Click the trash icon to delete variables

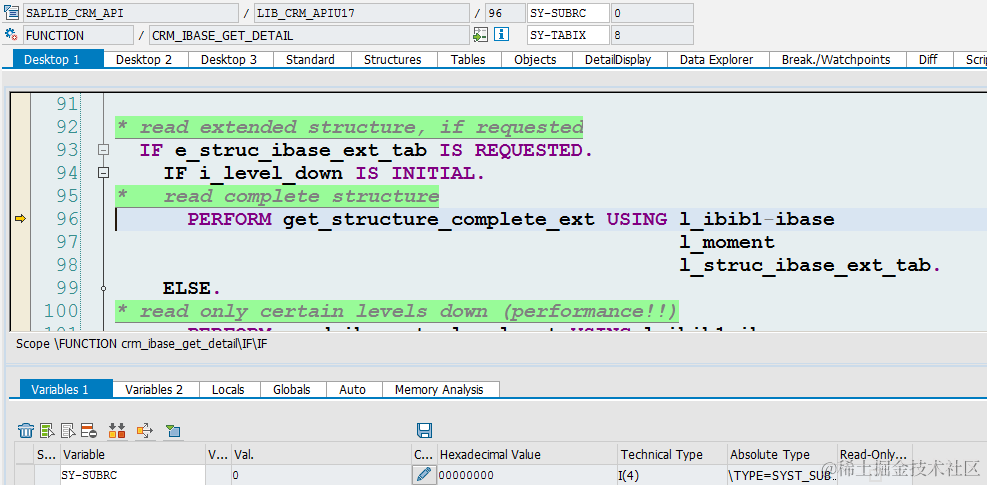(26, 431)
